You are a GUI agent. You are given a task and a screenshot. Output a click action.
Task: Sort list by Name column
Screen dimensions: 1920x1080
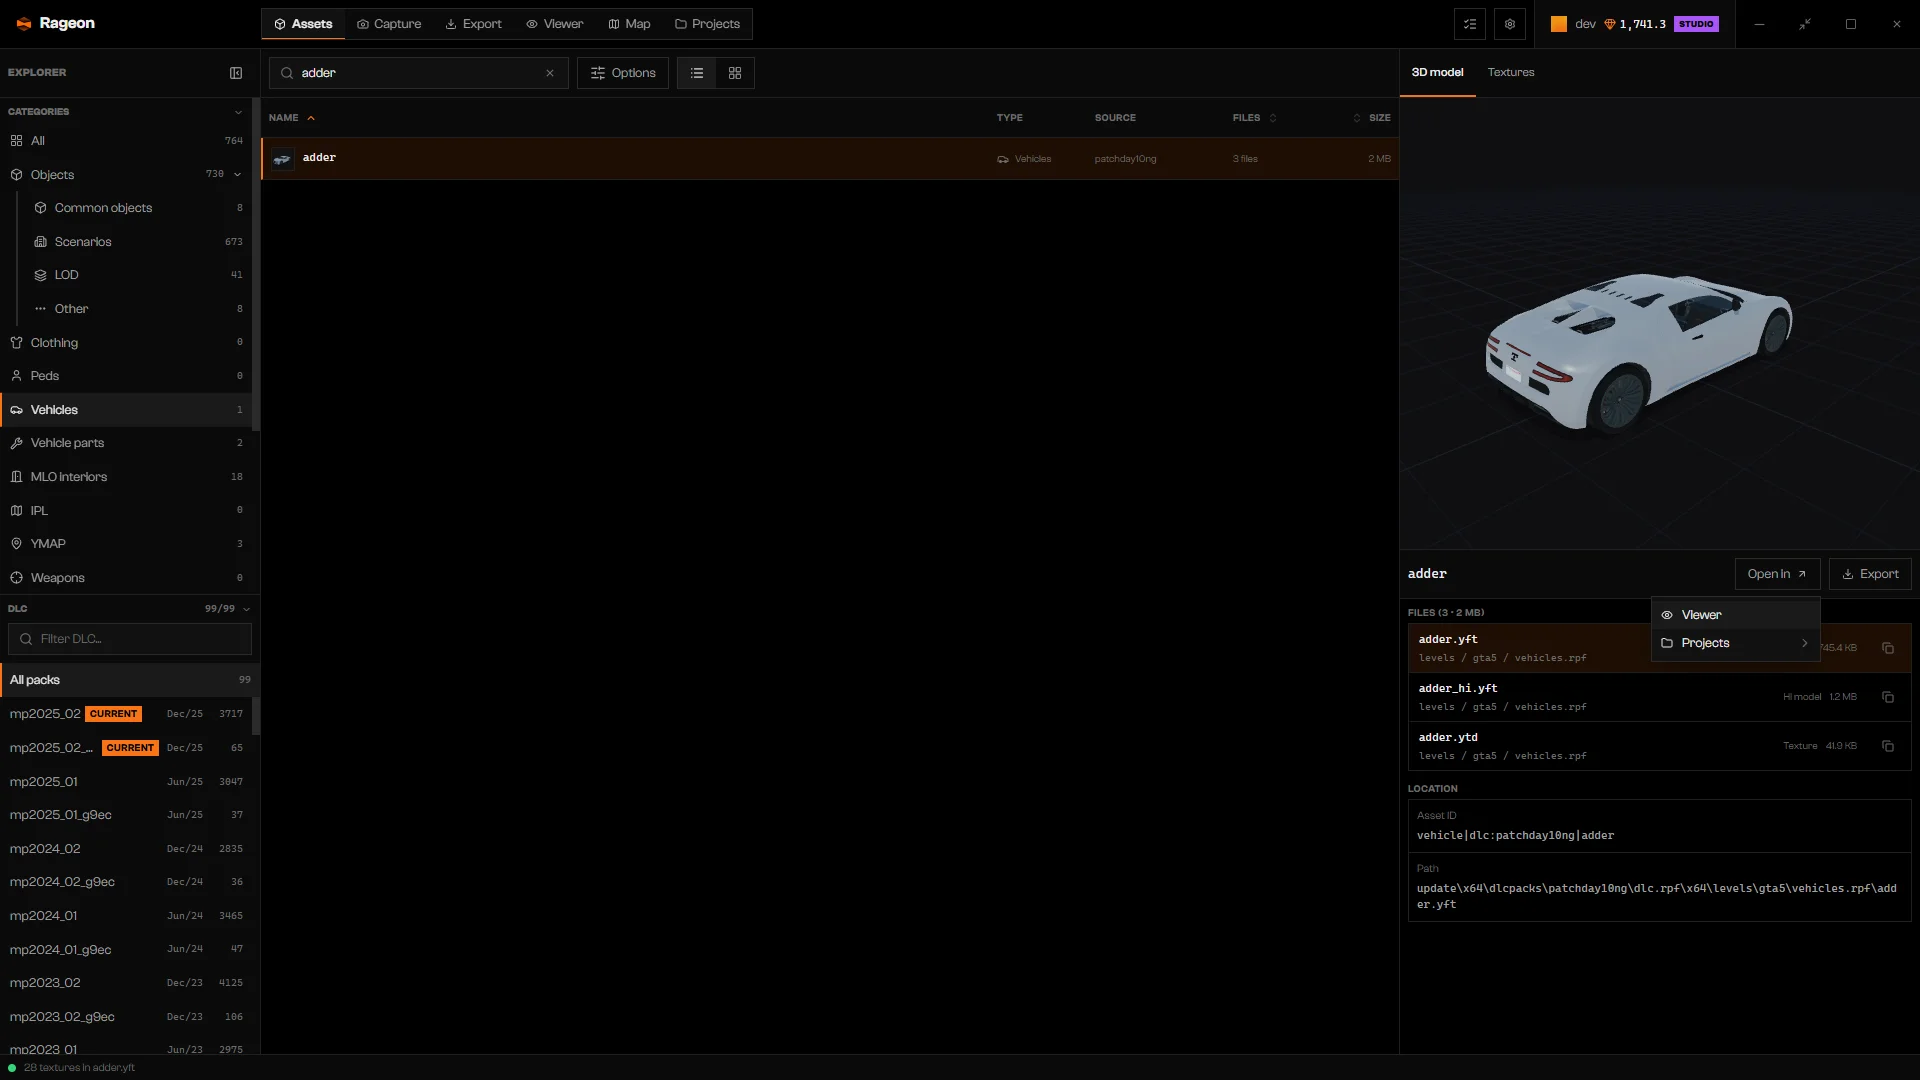click(292, 118)
